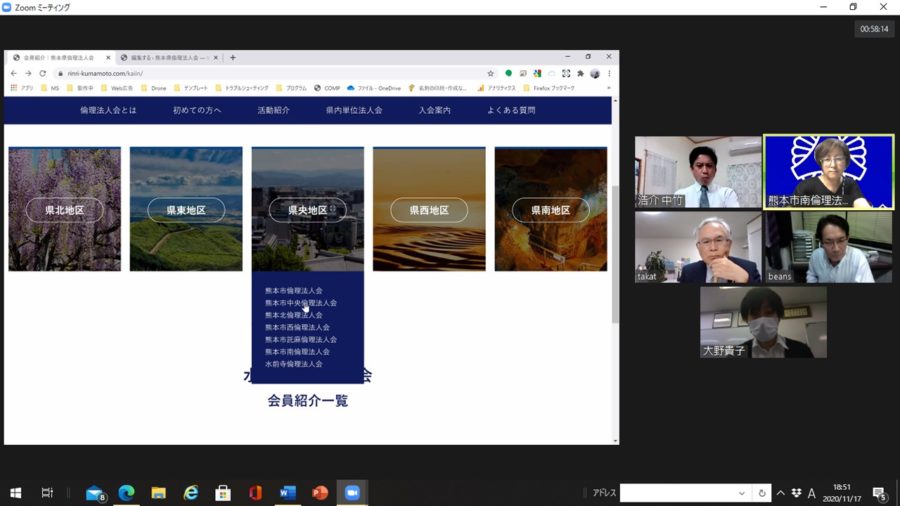Open the 初めての方へ menu item
The width and height of the screenshot is (900, 506).
pyautogui.click(x=197, y=110)
